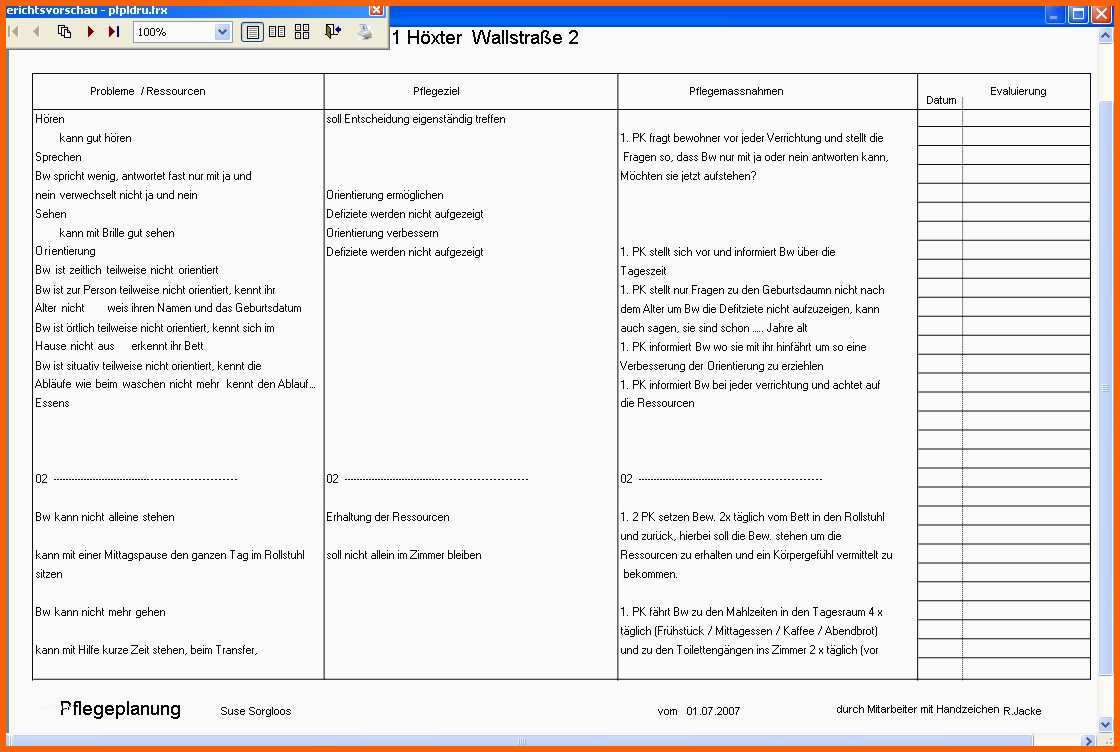Switch to four-page preview layout

(302, 31)
